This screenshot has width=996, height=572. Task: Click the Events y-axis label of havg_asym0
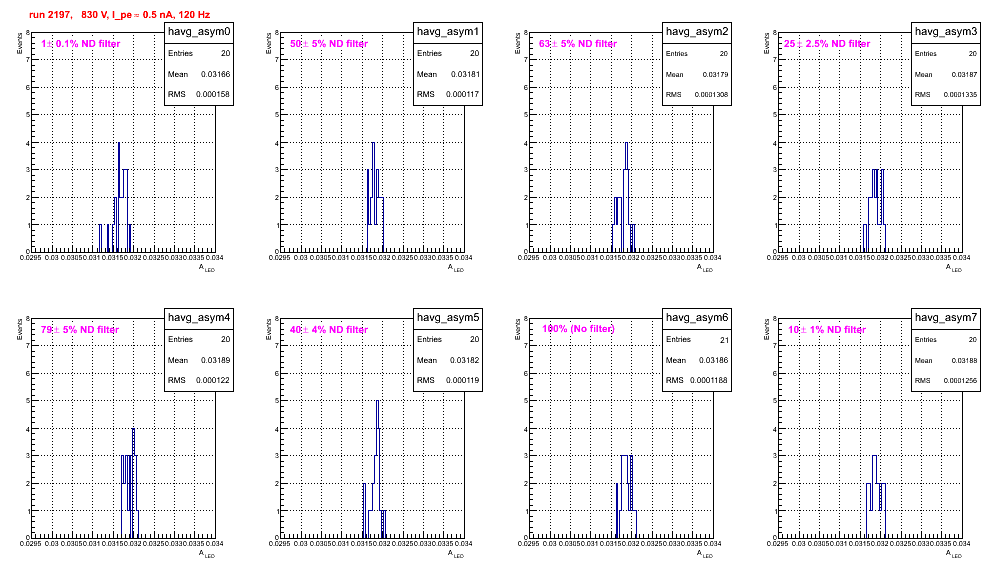pos(20,43)
